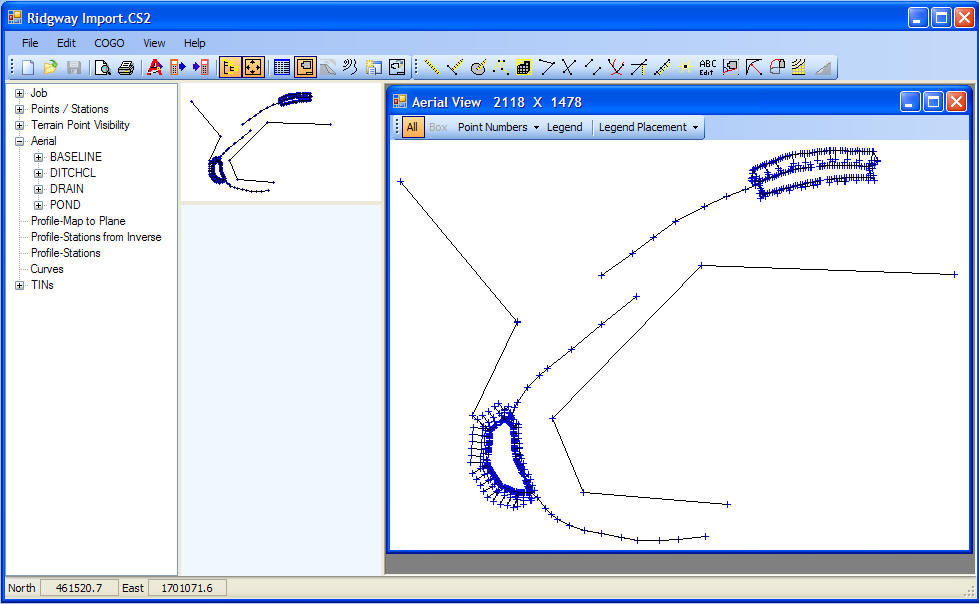This screenshot has width=979, height=604.
Task: Click the East coordinate value field
Action: (187, 588)
